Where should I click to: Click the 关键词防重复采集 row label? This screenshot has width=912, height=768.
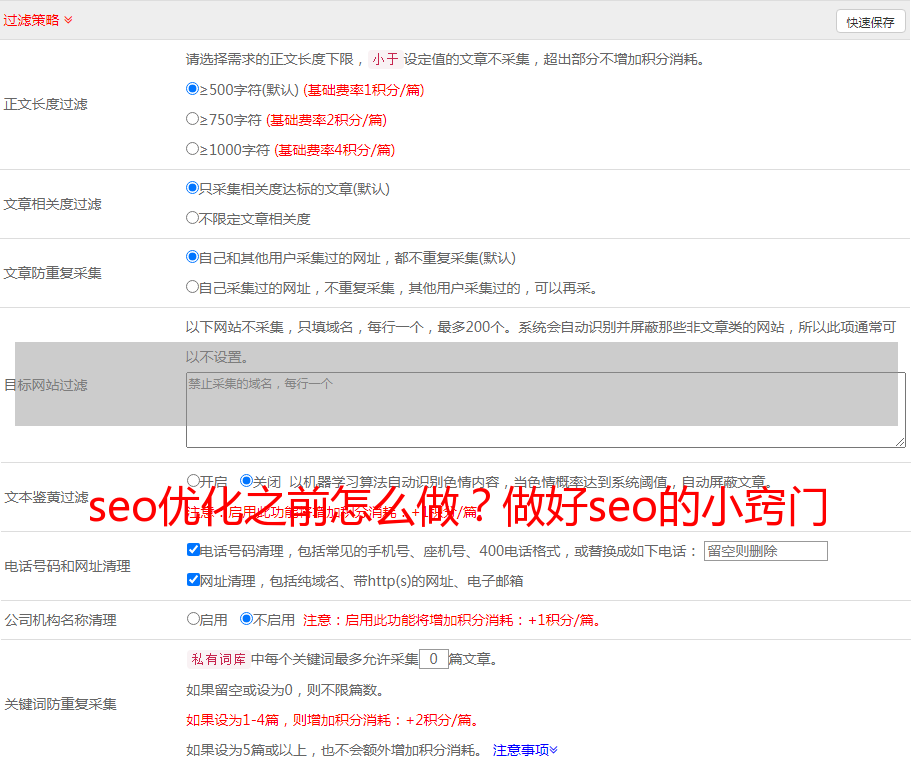[60, 704]
